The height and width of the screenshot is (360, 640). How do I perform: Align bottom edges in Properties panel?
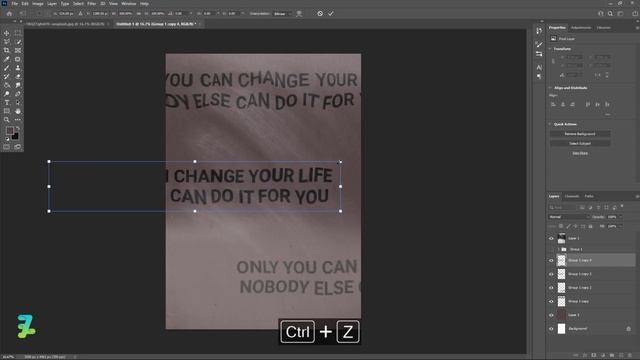(607, 104)
